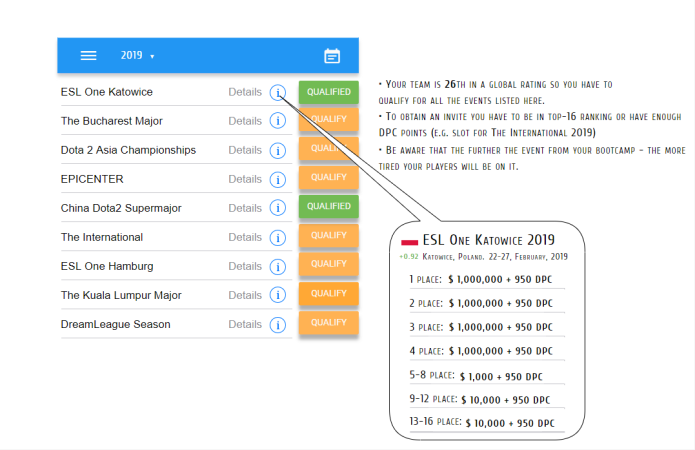Show info for The Bucharest Major

point(278,121)
